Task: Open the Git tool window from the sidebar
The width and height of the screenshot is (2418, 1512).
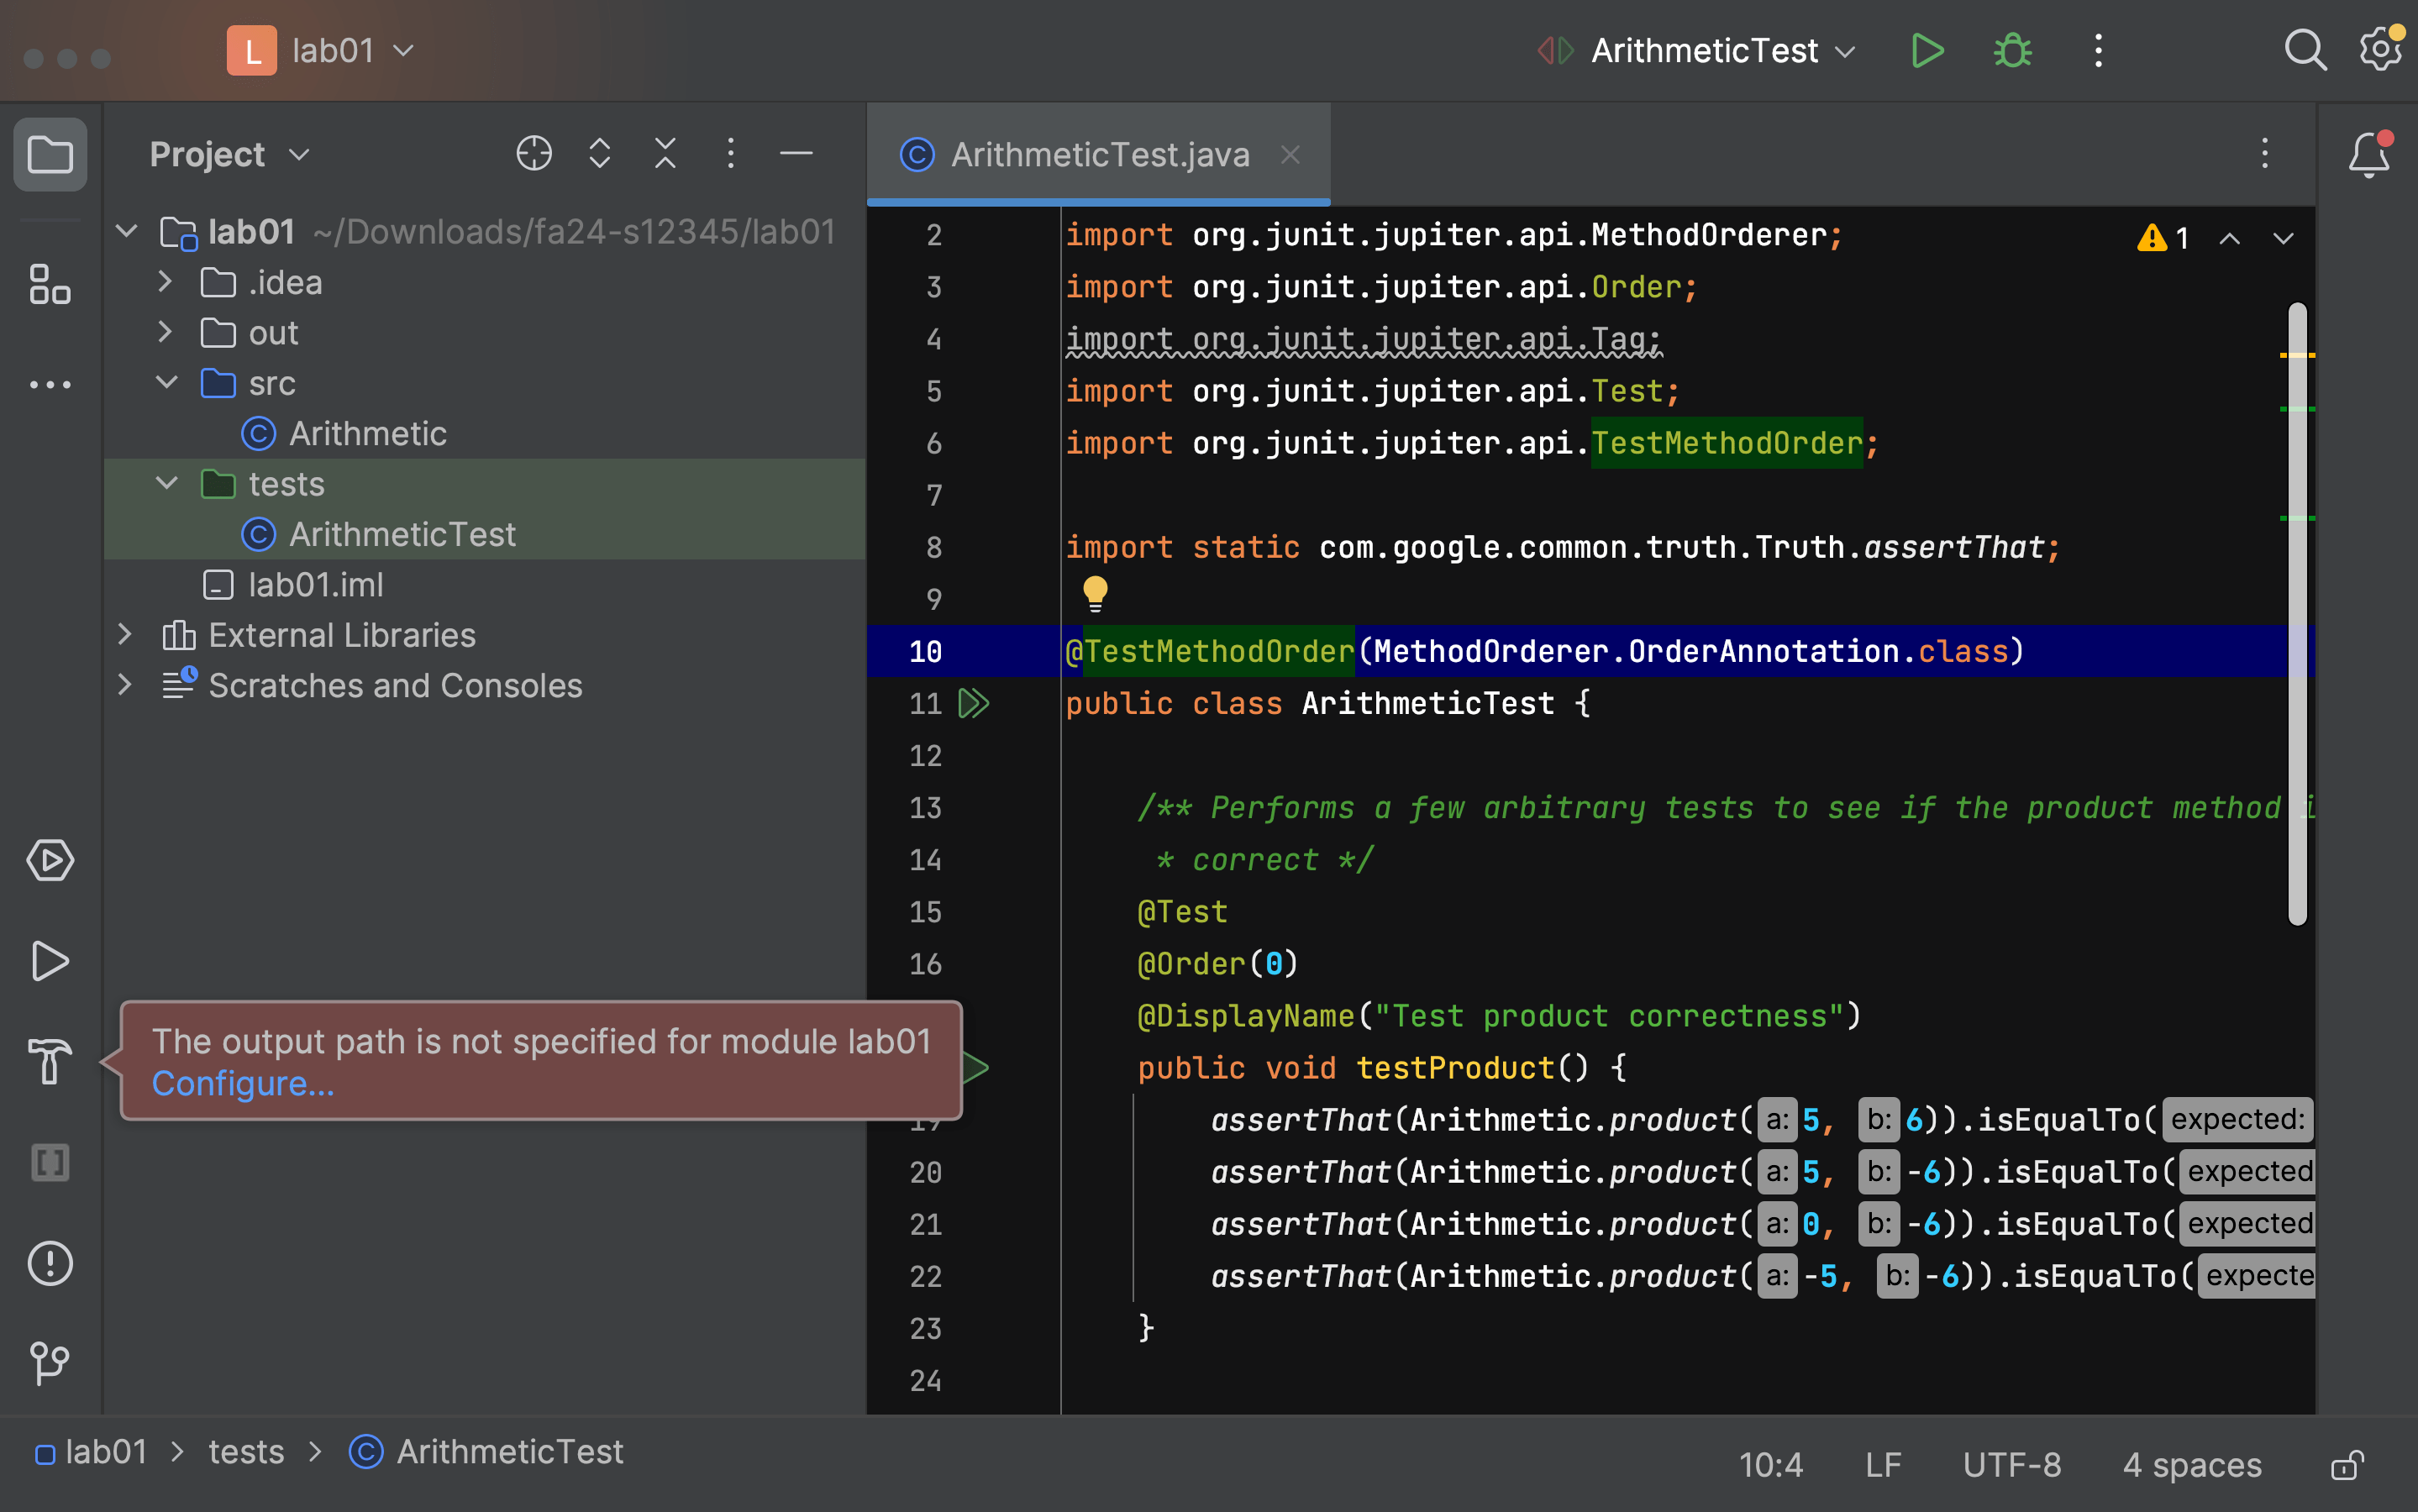Action: click(x=50, y=1362)
